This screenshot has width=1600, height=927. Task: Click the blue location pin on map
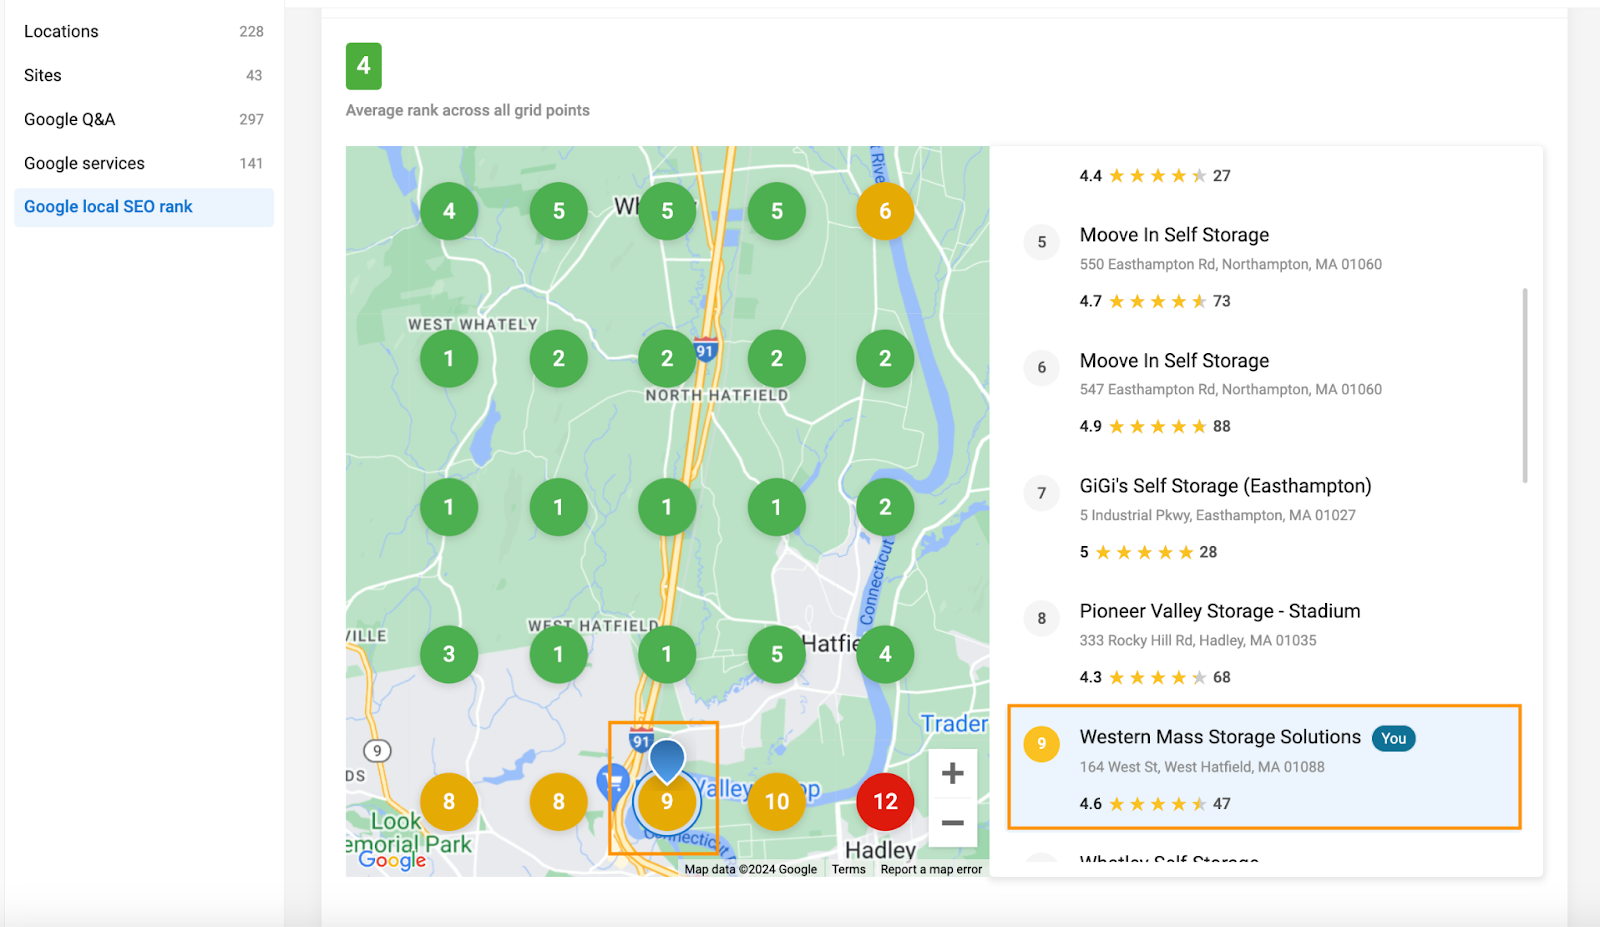tap(667, 760)
